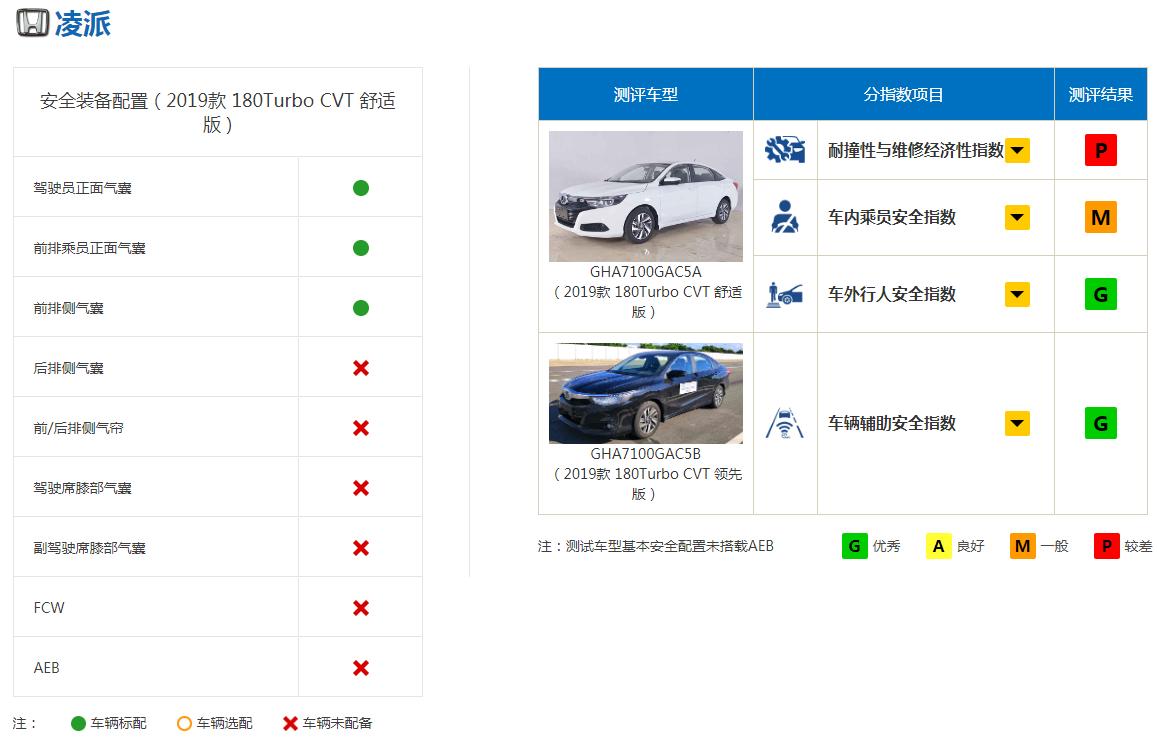Expand the 车内乘员安全指数 dropdown arrow
1157x741 pixels.
[x=1017, y=217]
